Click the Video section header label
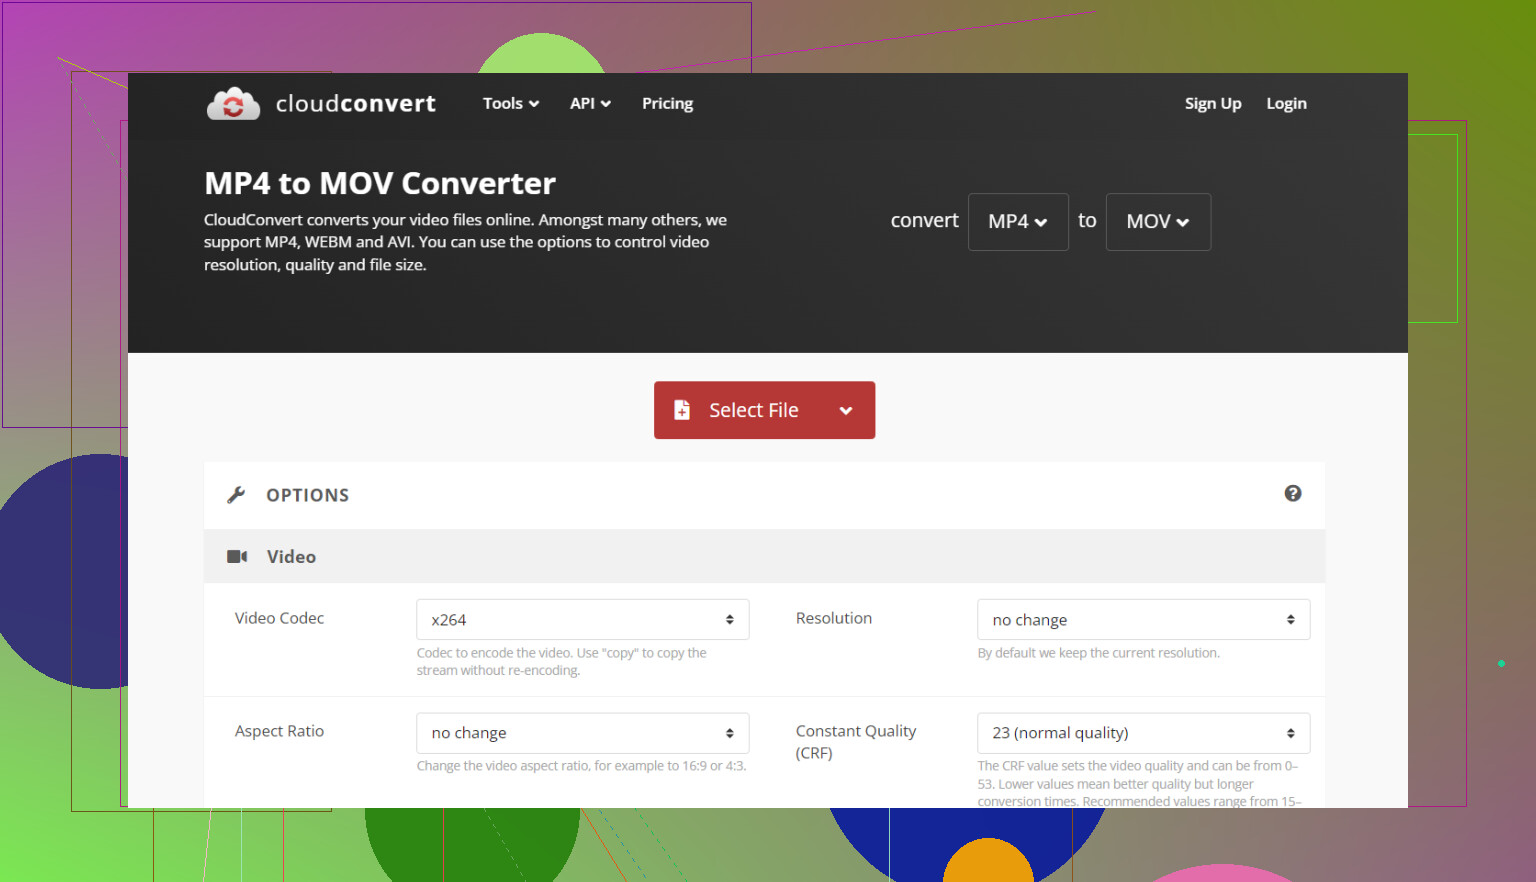This screenshot has width=1536, height=882. (291, 557)
